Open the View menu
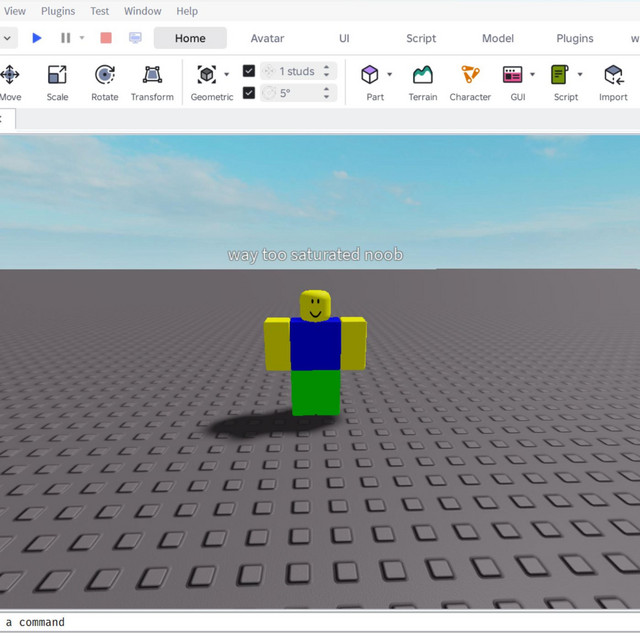 pyautogui.click(x=15, y=11)
